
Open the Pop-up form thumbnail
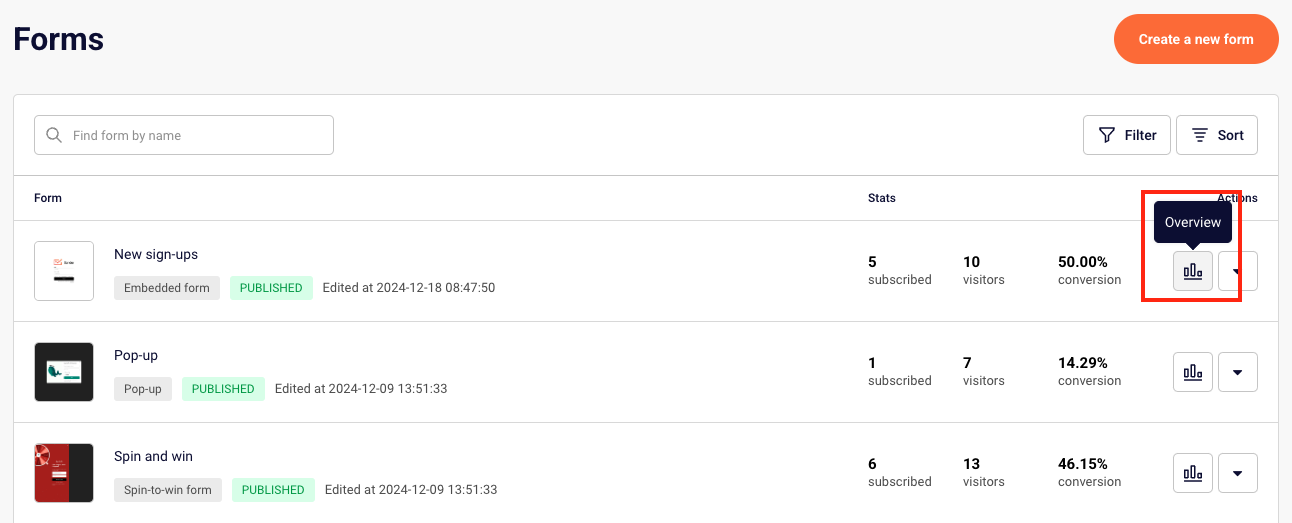pyautogui.click(x=64, y=372)
